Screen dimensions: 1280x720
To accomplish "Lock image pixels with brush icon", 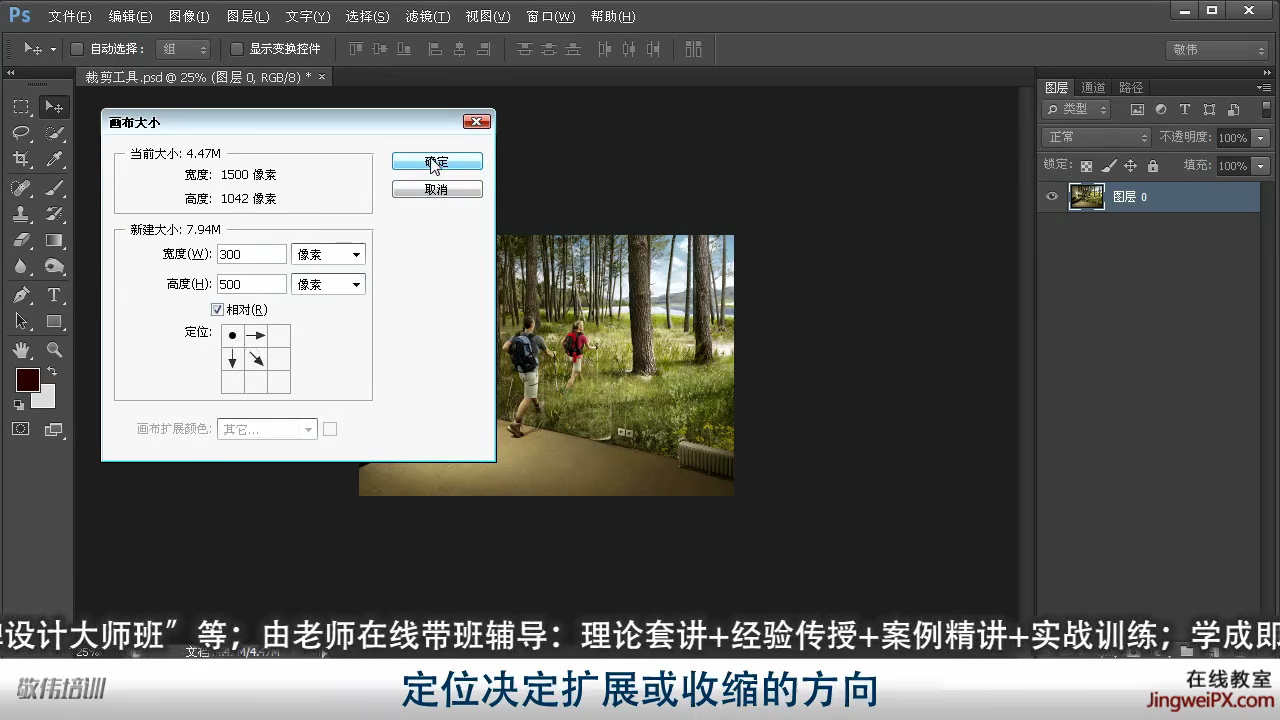I will pyautogui.click(x=1109, y=166).
